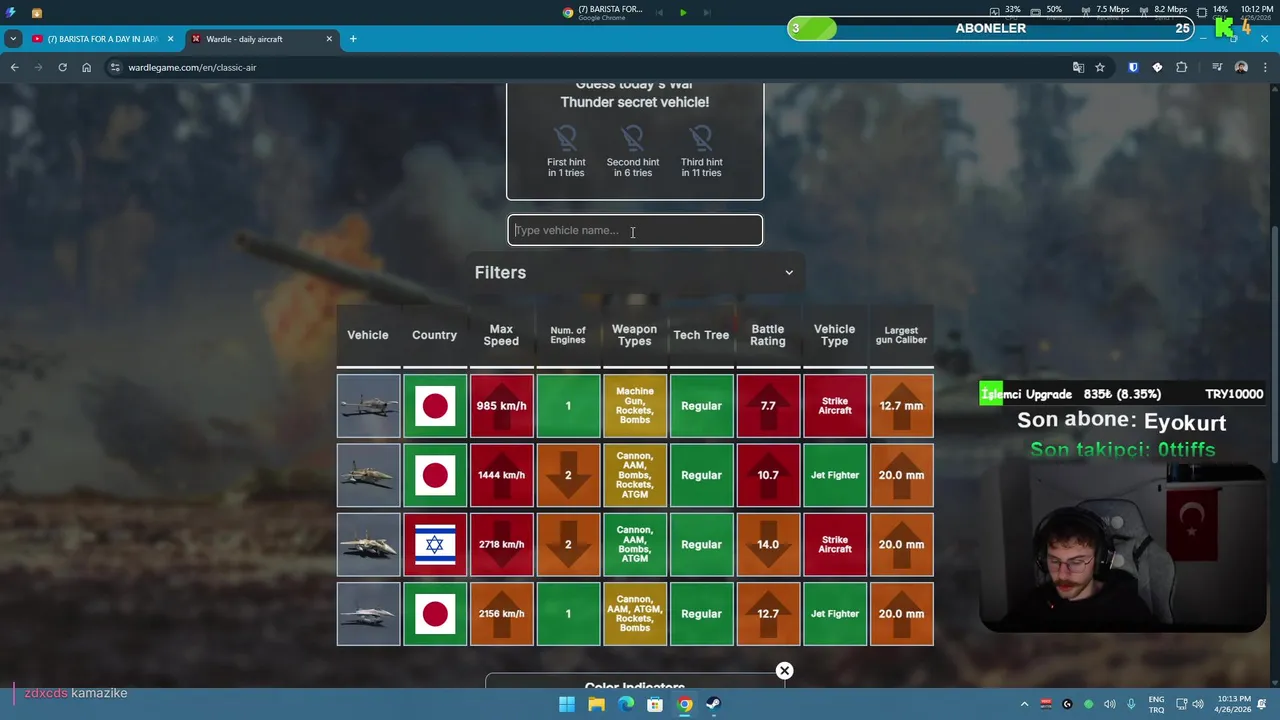Click the 2156 km/h speed cell
The width and height of the screenshot is (1280, 720).
[x=501, y=614]
